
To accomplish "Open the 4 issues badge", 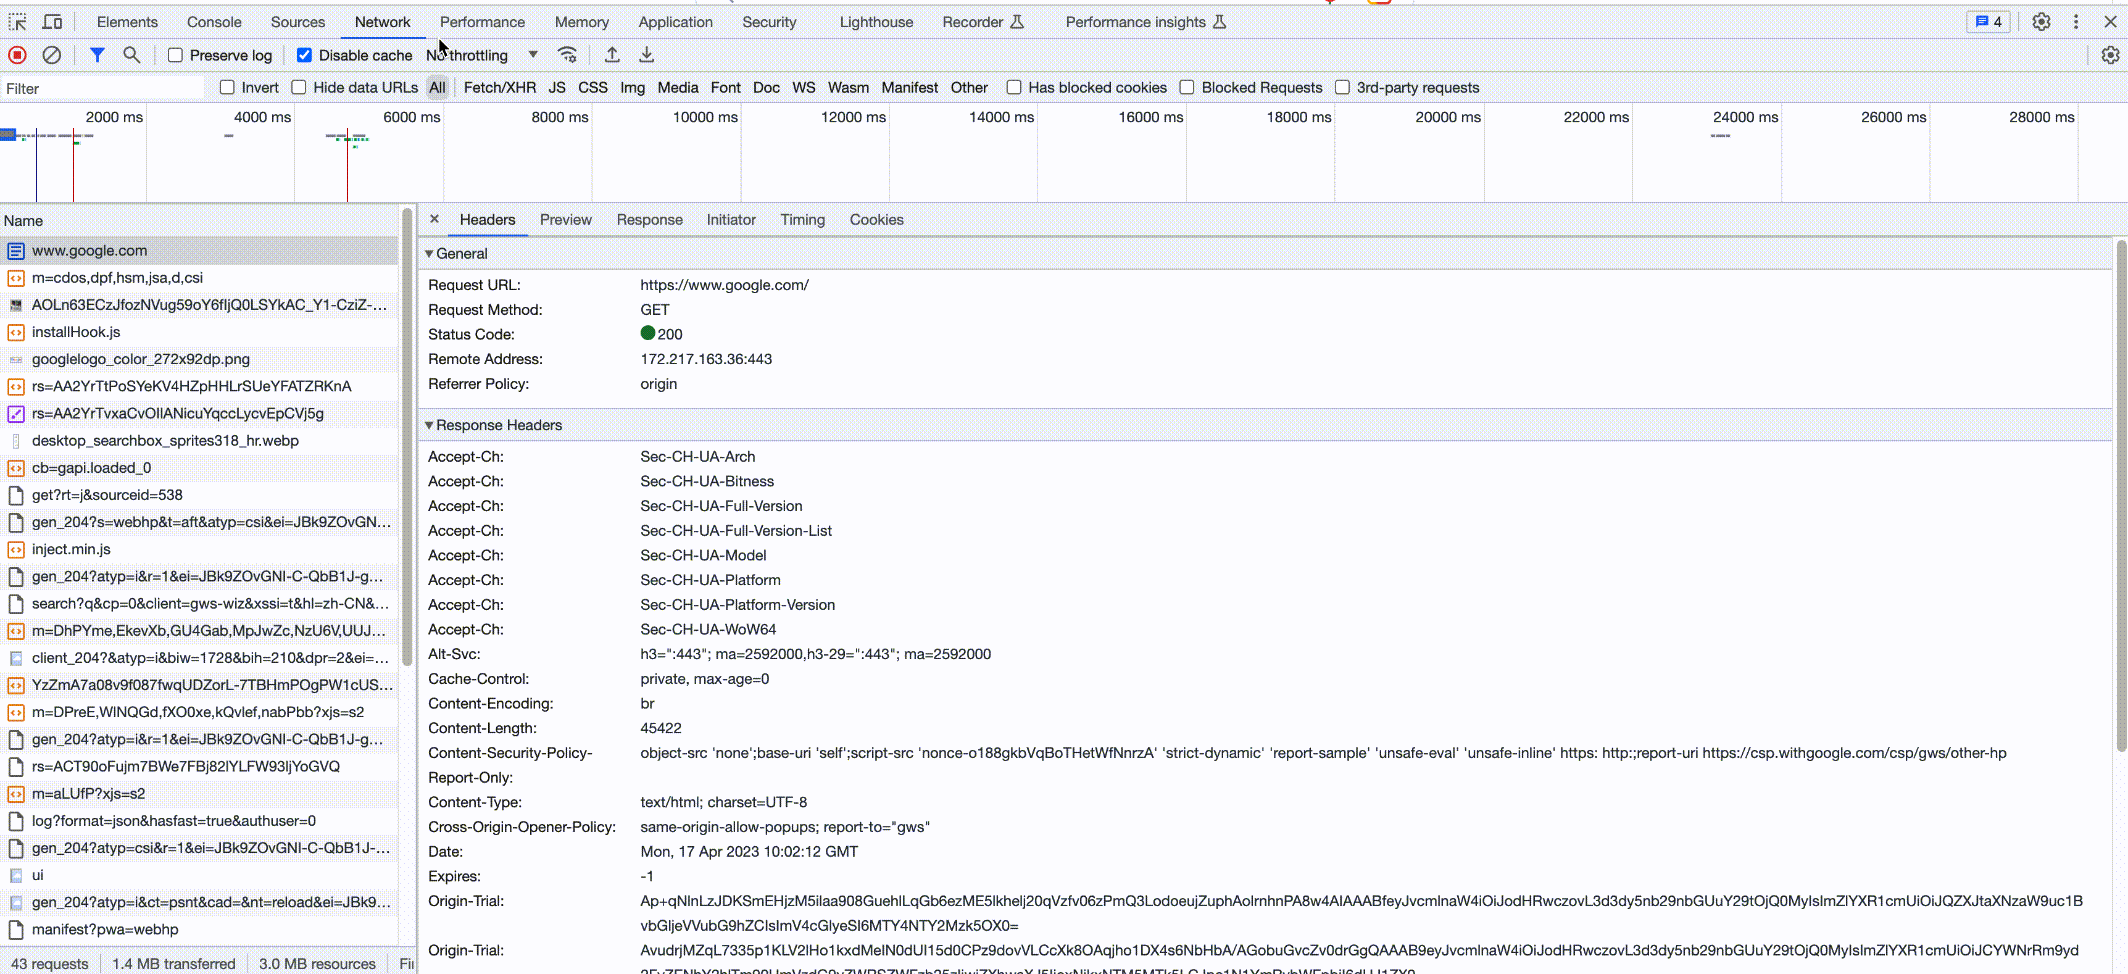I will (1988, 22).
